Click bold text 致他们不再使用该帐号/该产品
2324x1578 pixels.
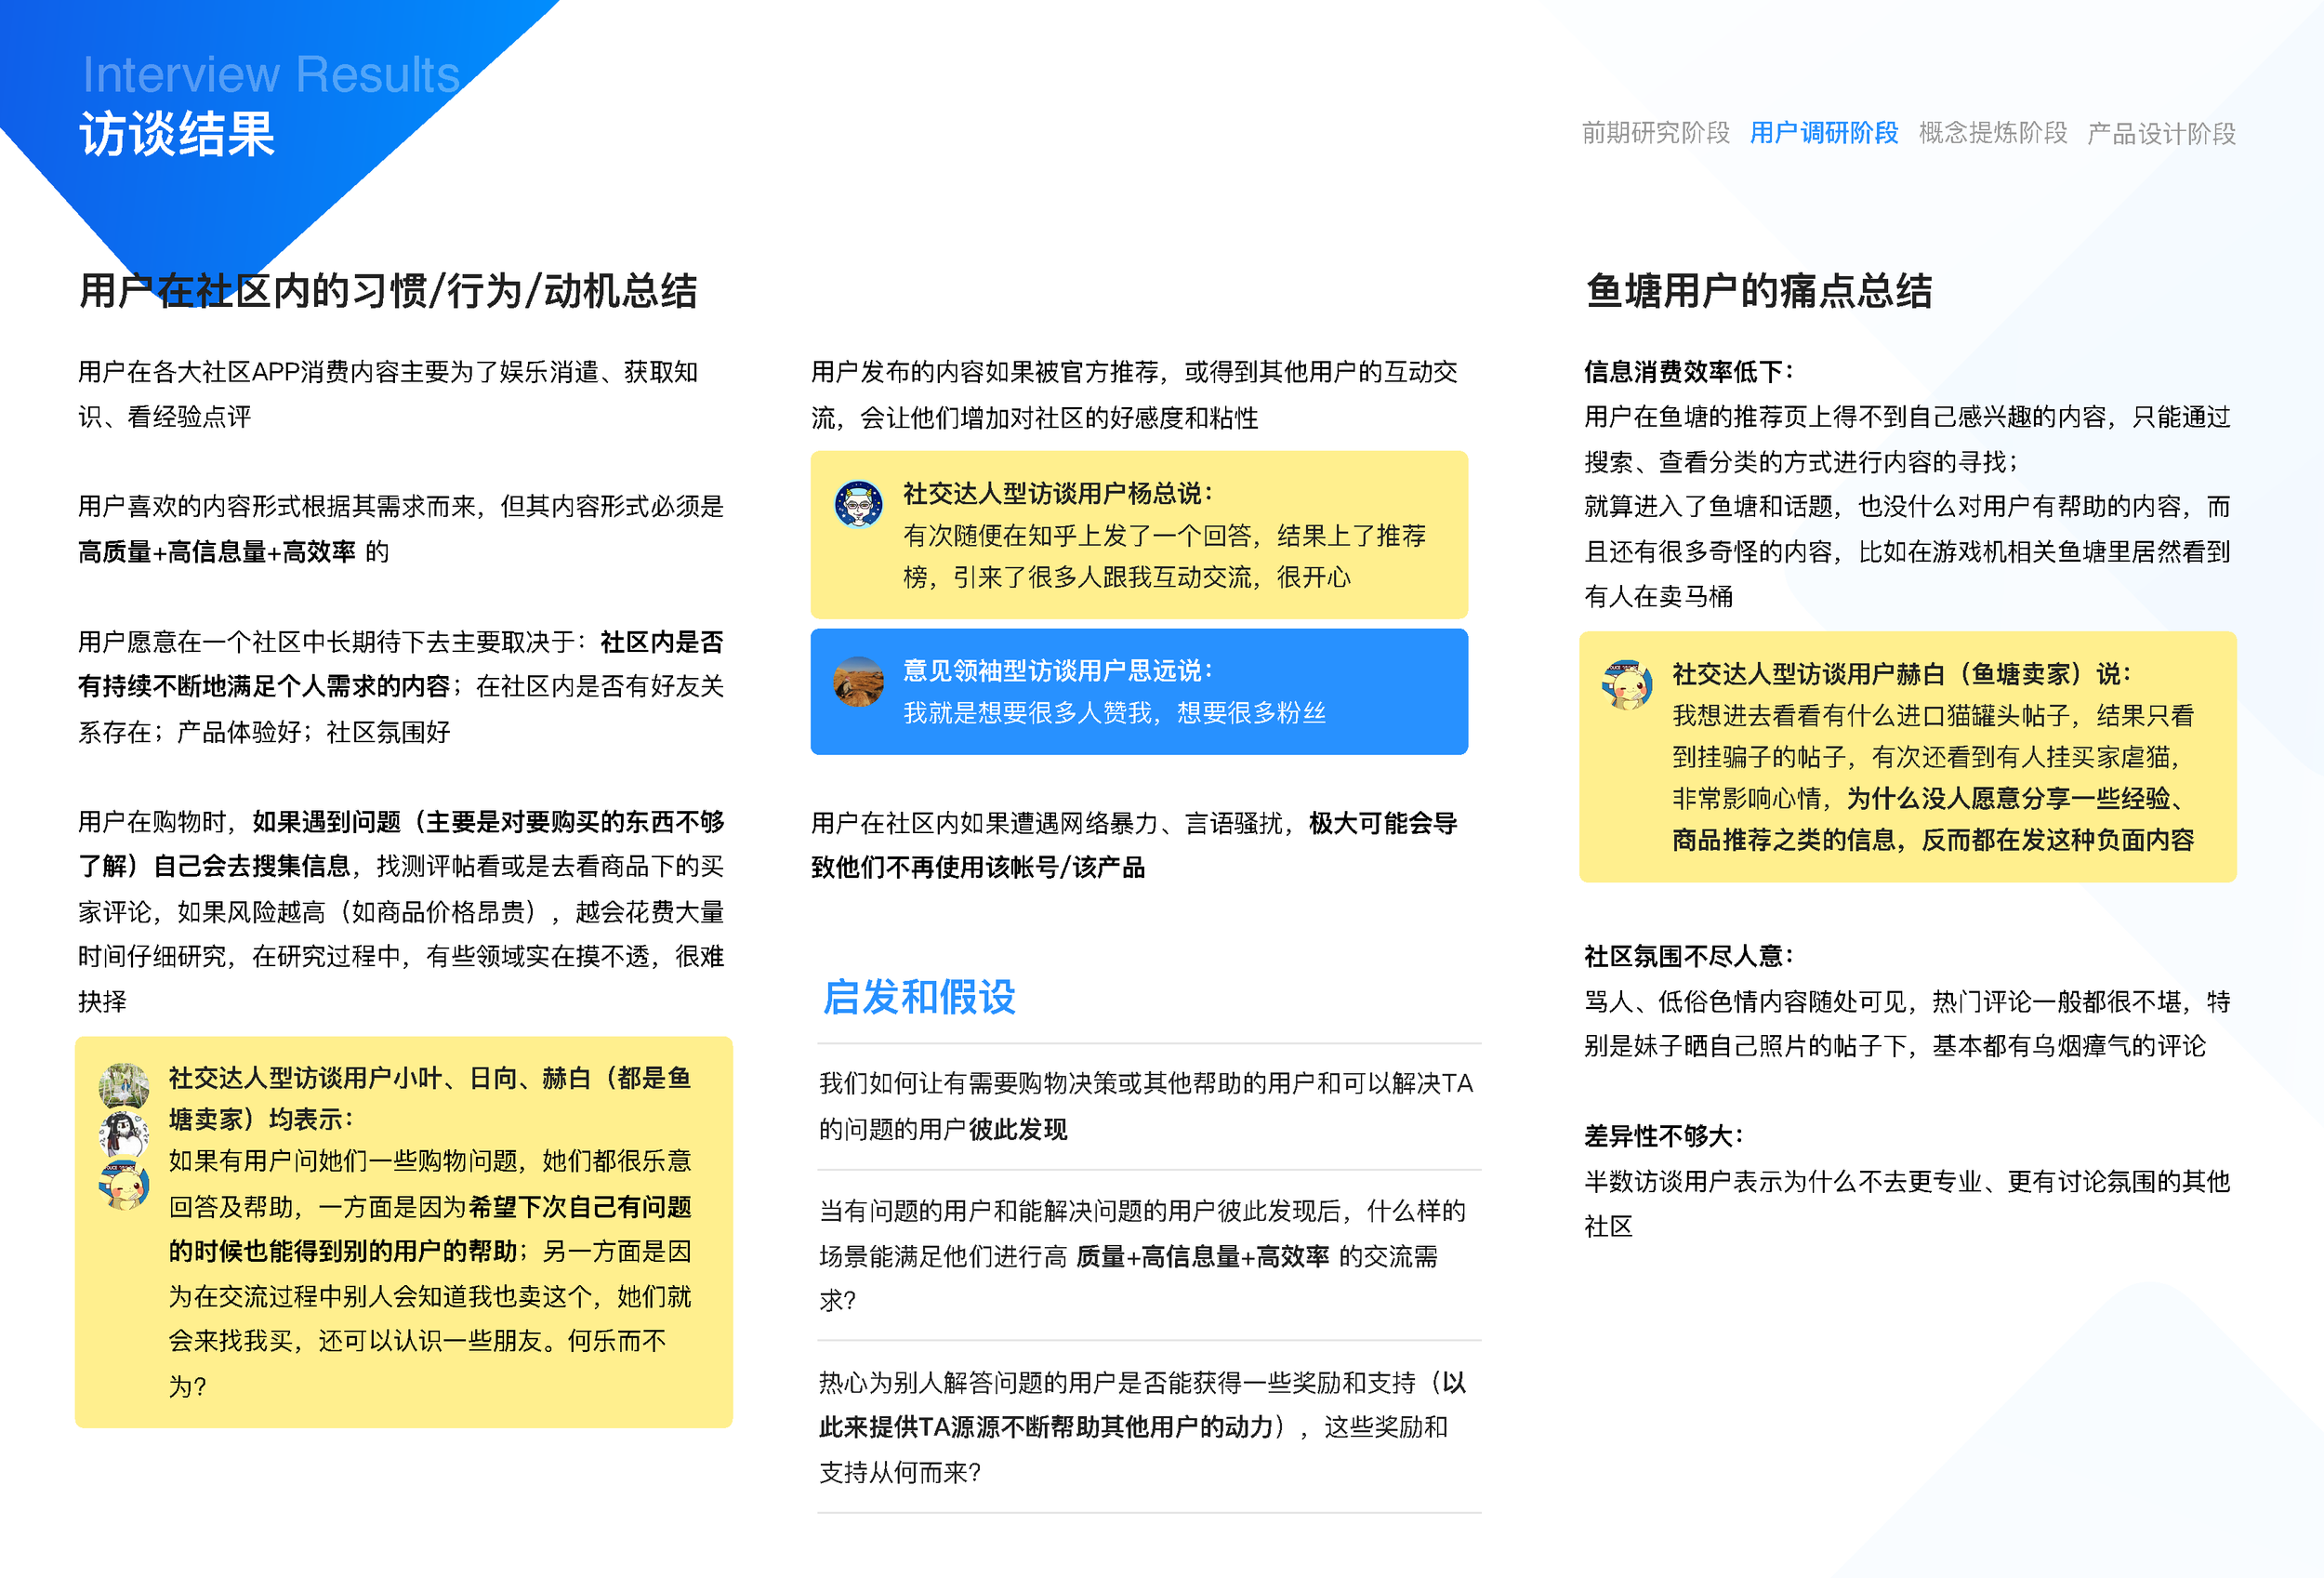pos(978,867)
